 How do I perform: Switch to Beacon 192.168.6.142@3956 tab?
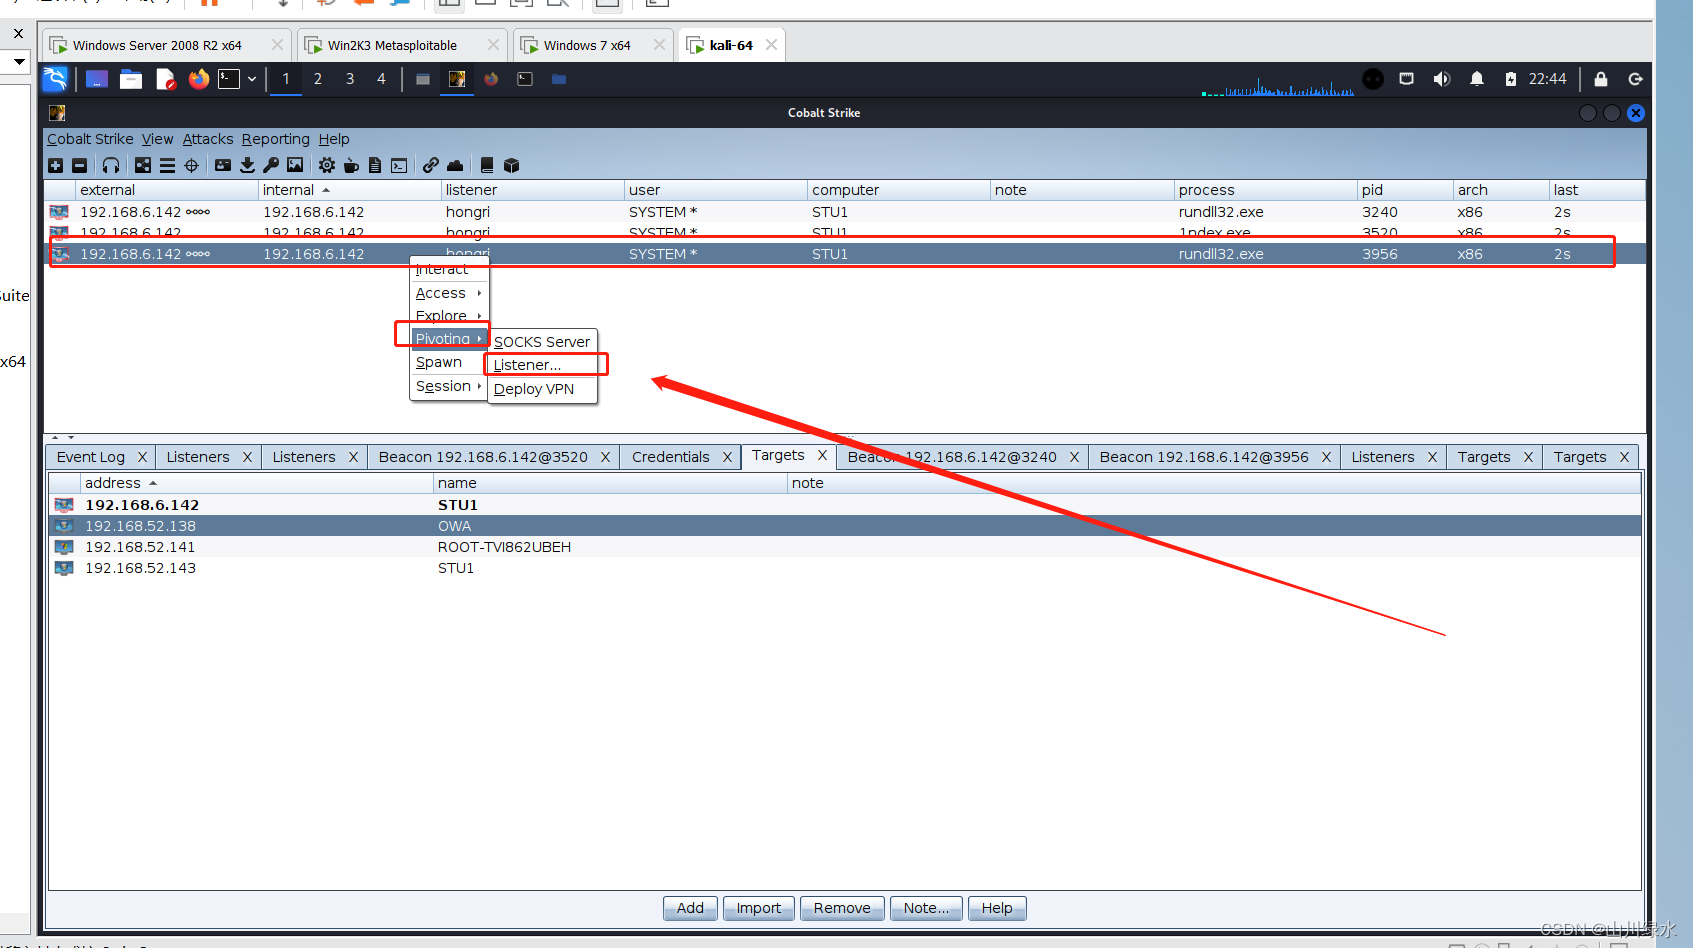click(x=1204, y=457)
